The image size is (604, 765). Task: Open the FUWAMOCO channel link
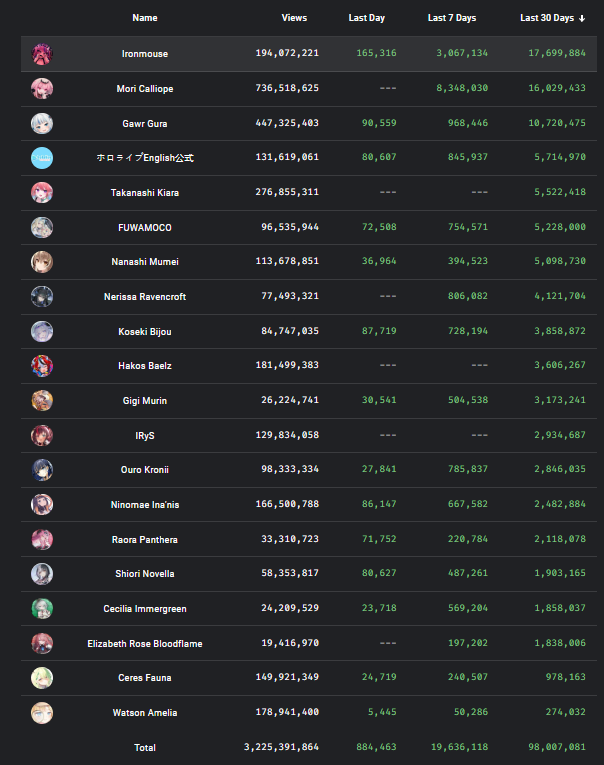pos(145,227)
